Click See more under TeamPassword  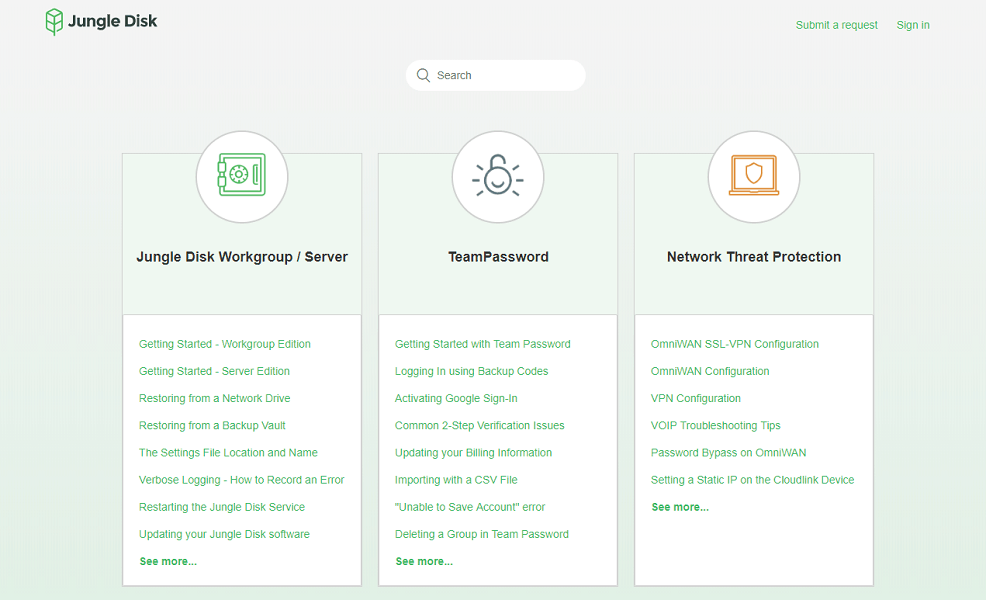pyautogui.click(x=424, y=561)
